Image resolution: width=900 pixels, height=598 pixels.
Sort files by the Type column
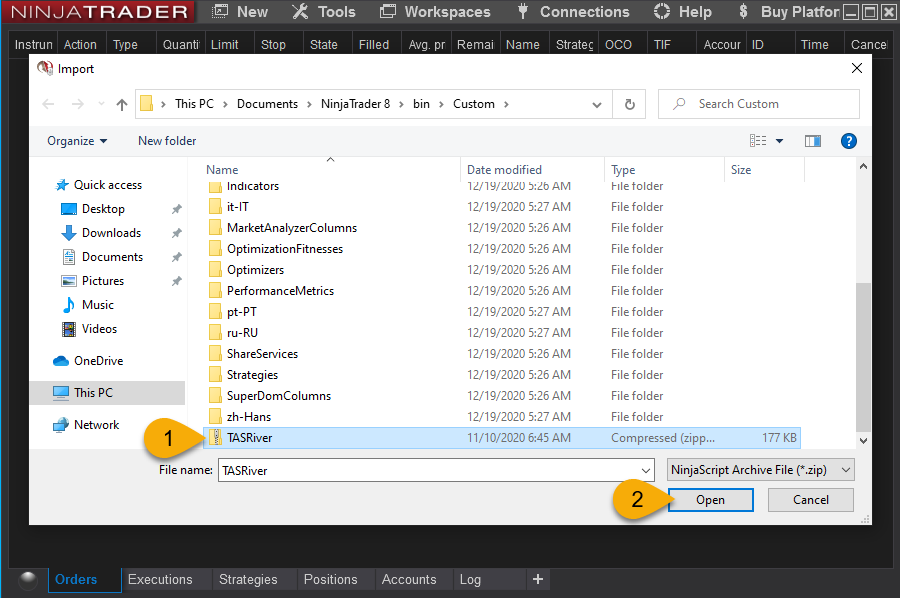[x=623, y=170]
